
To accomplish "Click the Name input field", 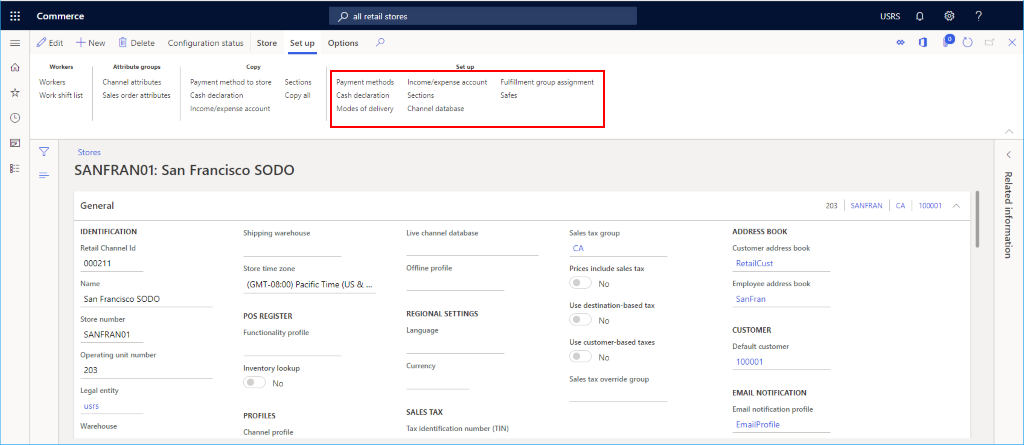I will 145,298.
